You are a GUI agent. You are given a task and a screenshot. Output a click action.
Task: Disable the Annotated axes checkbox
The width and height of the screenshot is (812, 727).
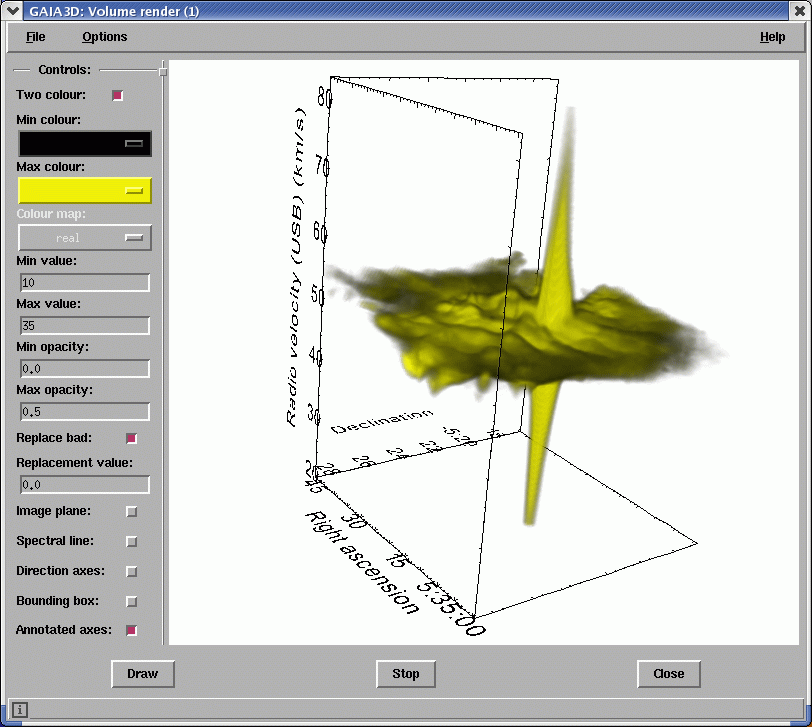click(132, 630)
